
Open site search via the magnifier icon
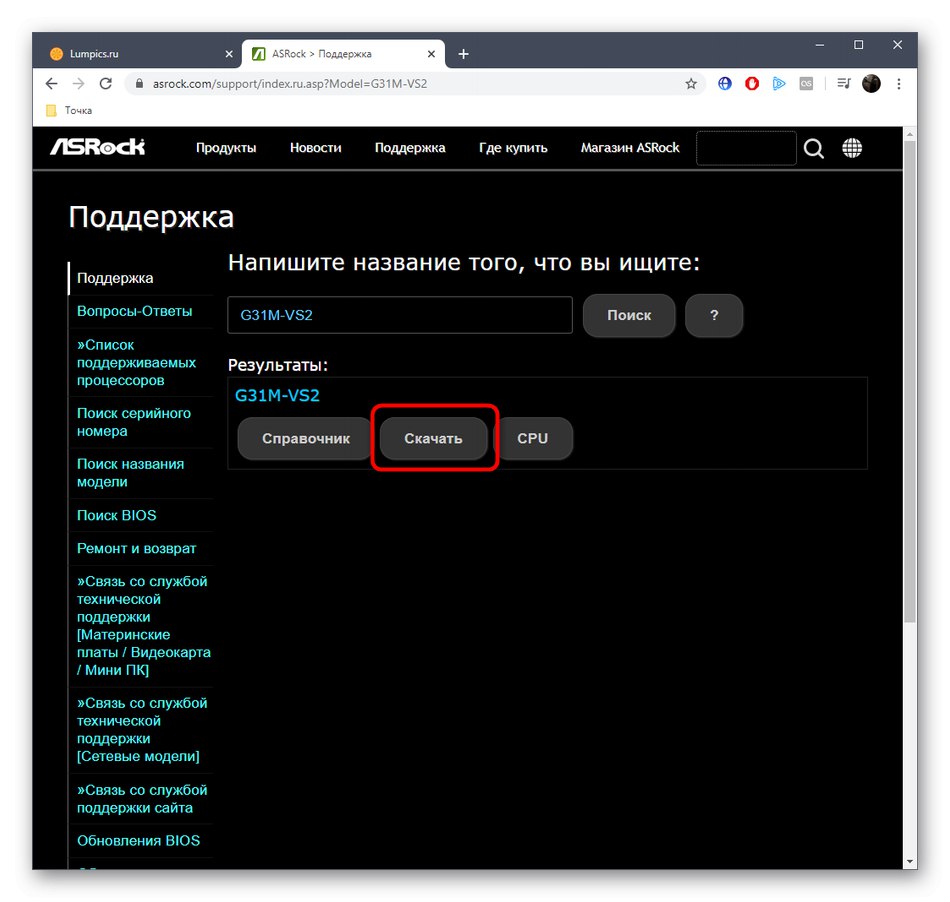point(814,148)
